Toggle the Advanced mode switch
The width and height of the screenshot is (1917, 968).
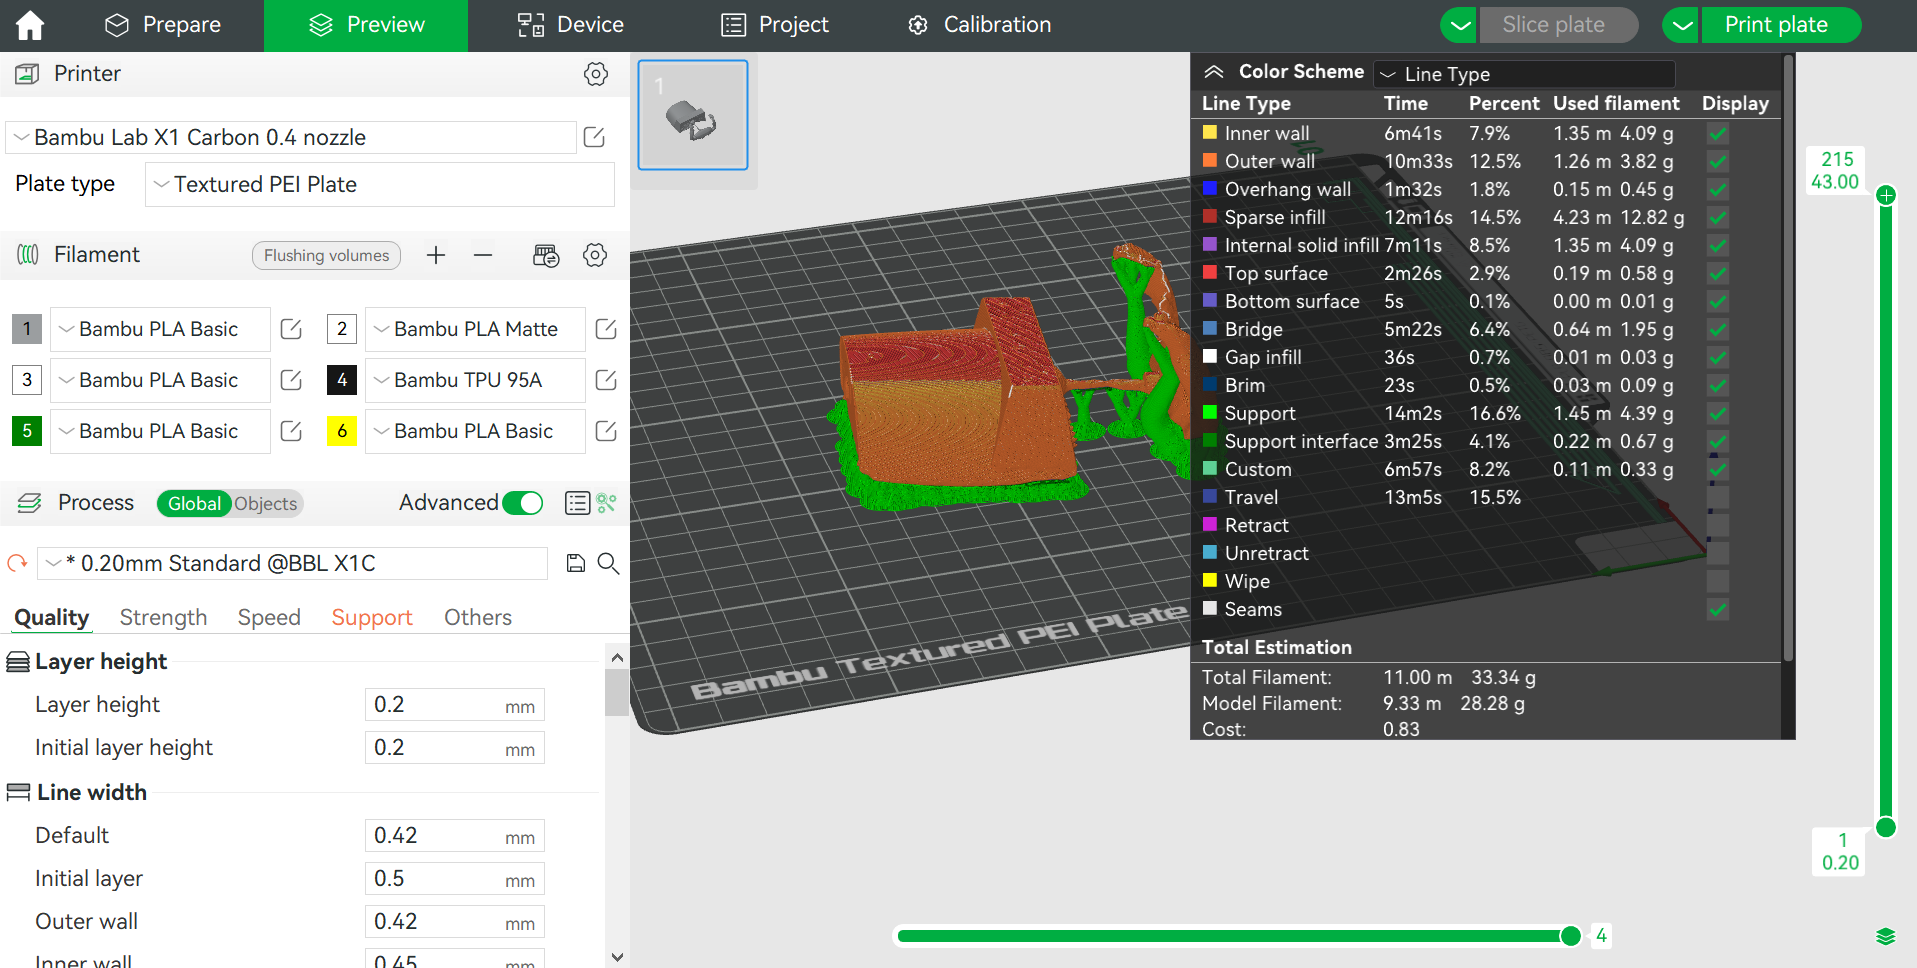click(523, 503)
